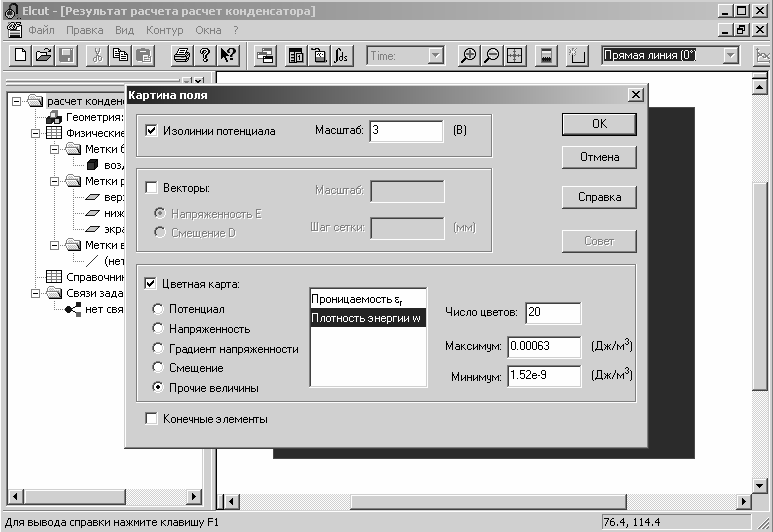Click the main window vertical scrollbar thumb

point(760,286)
